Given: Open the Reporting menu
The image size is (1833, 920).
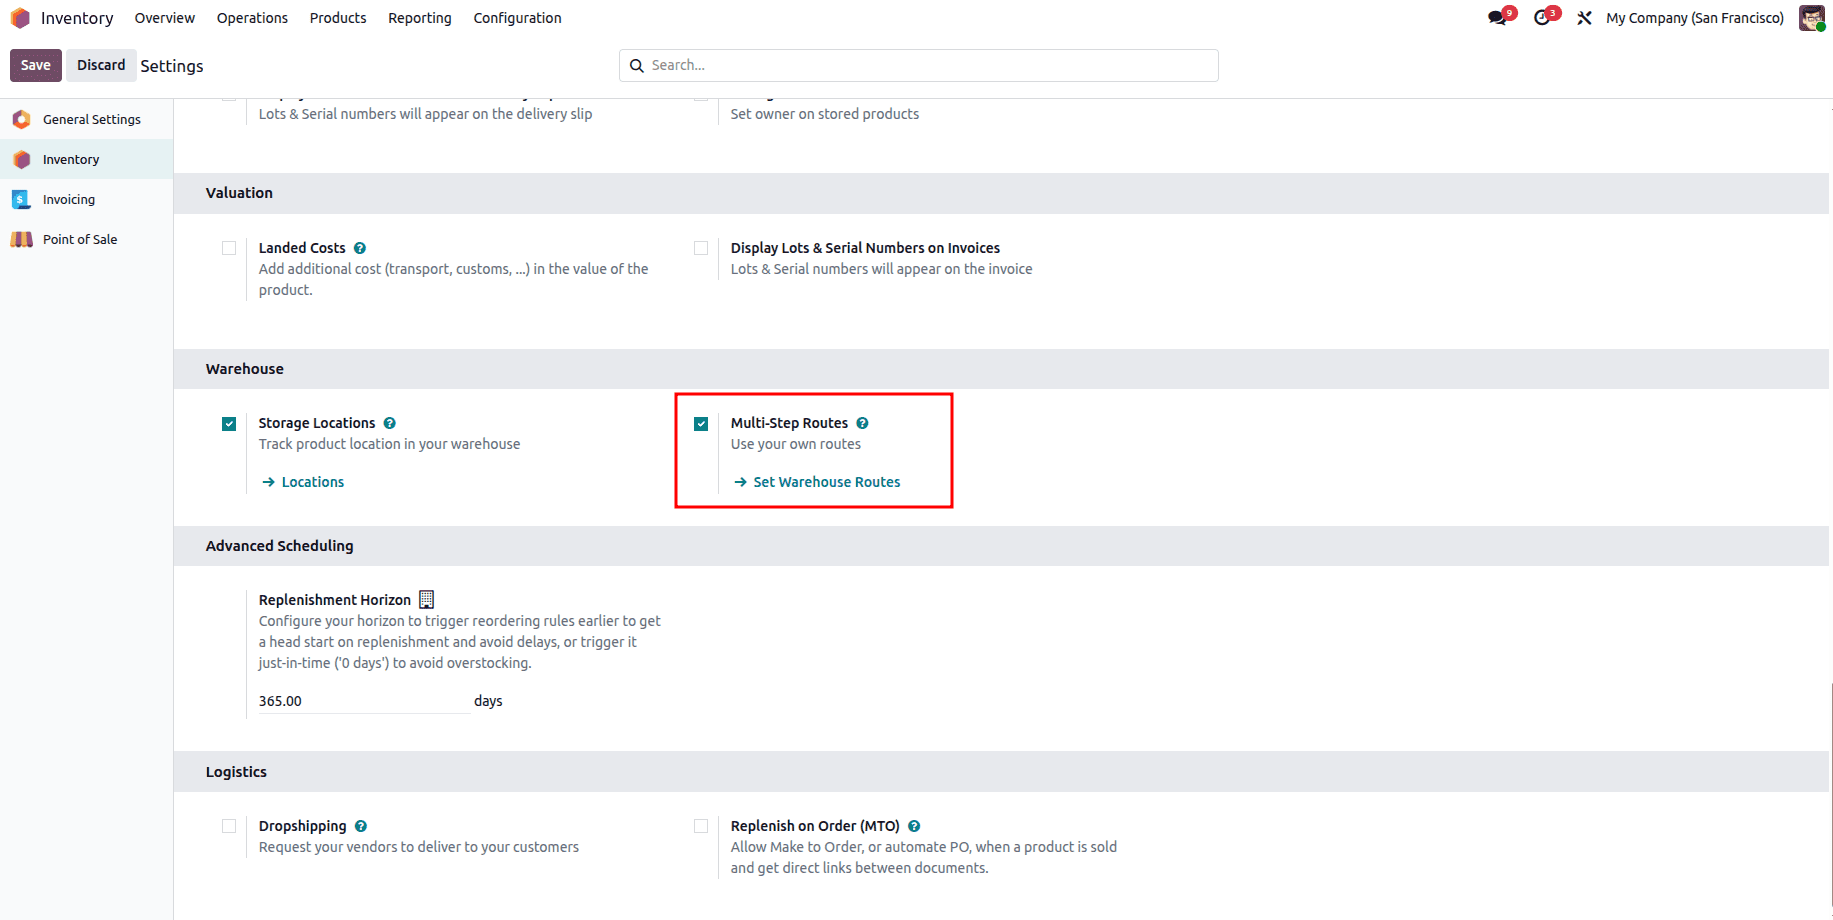Looking at the screenshot, I should point(420,18).
